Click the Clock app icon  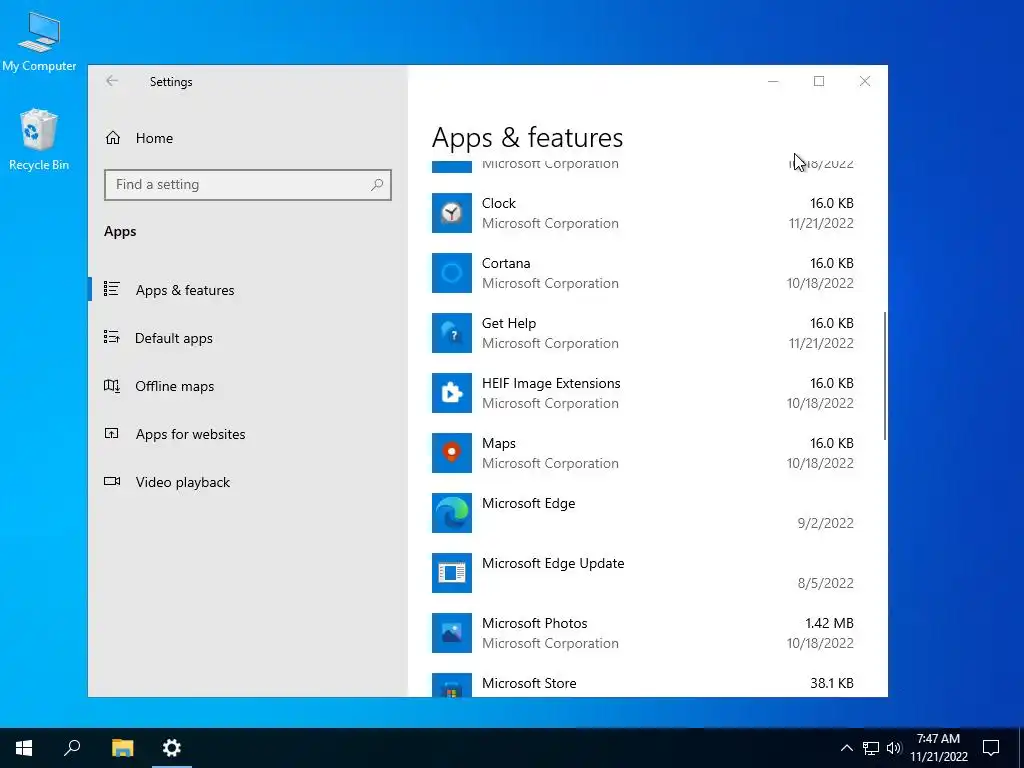[x=451, y=213]
